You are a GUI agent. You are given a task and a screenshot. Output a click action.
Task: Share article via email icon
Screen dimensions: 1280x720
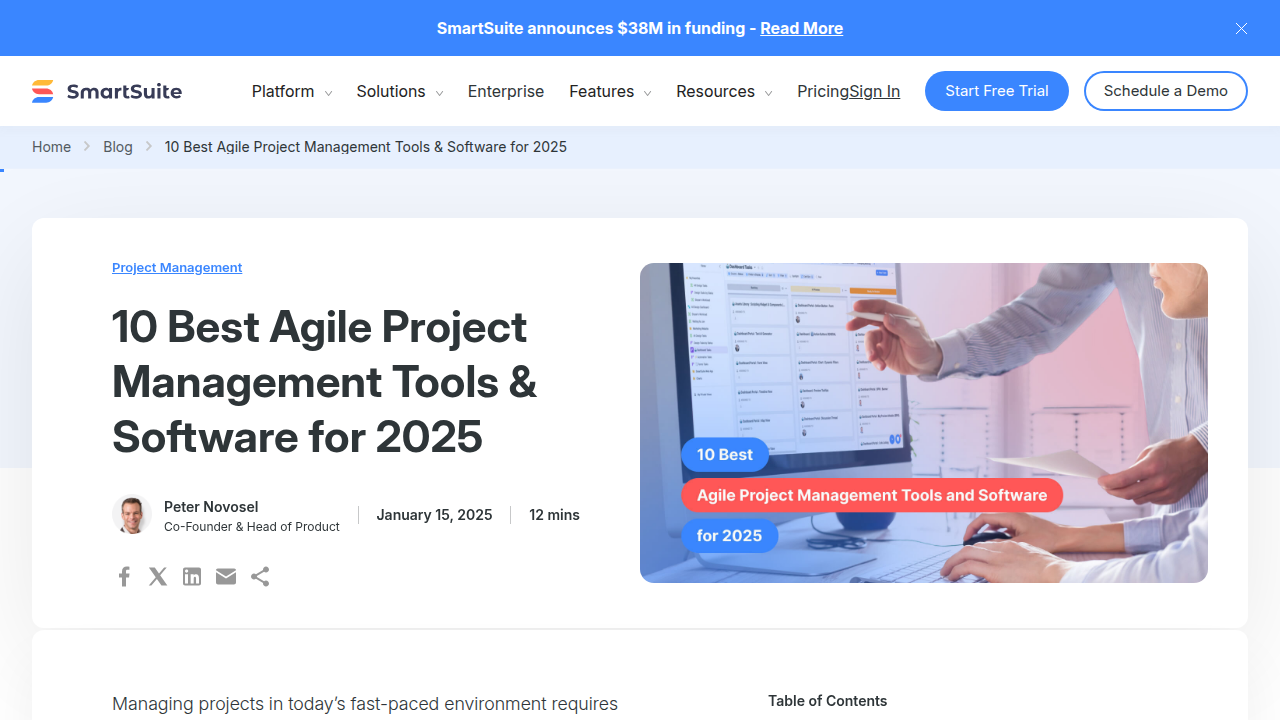(x=226, y=576)
